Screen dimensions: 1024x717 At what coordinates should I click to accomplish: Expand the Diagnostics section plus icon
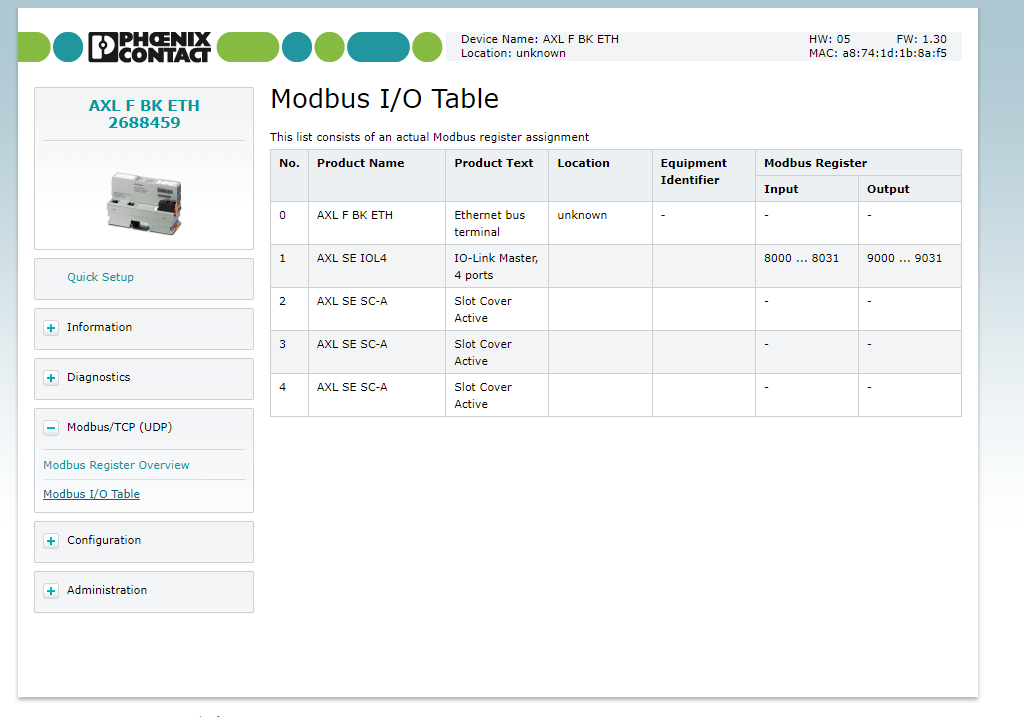[51, 378]
